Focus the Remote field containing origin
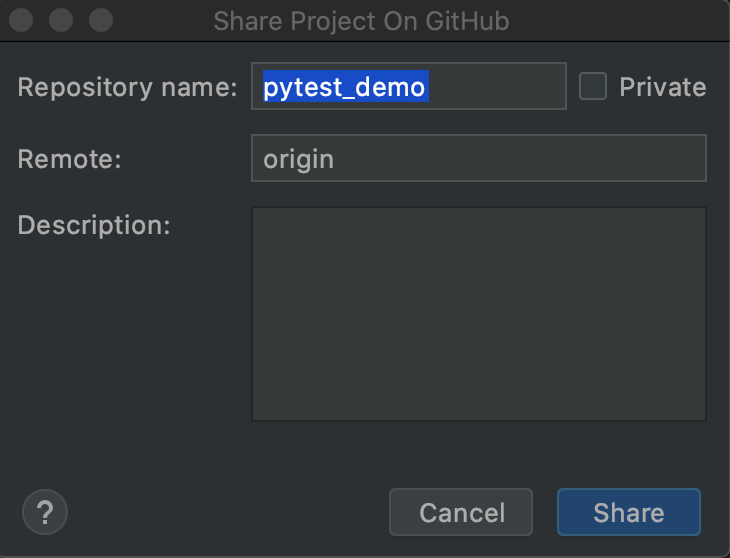The width and height of the screenshot is (730, 558). pos(479,158)
